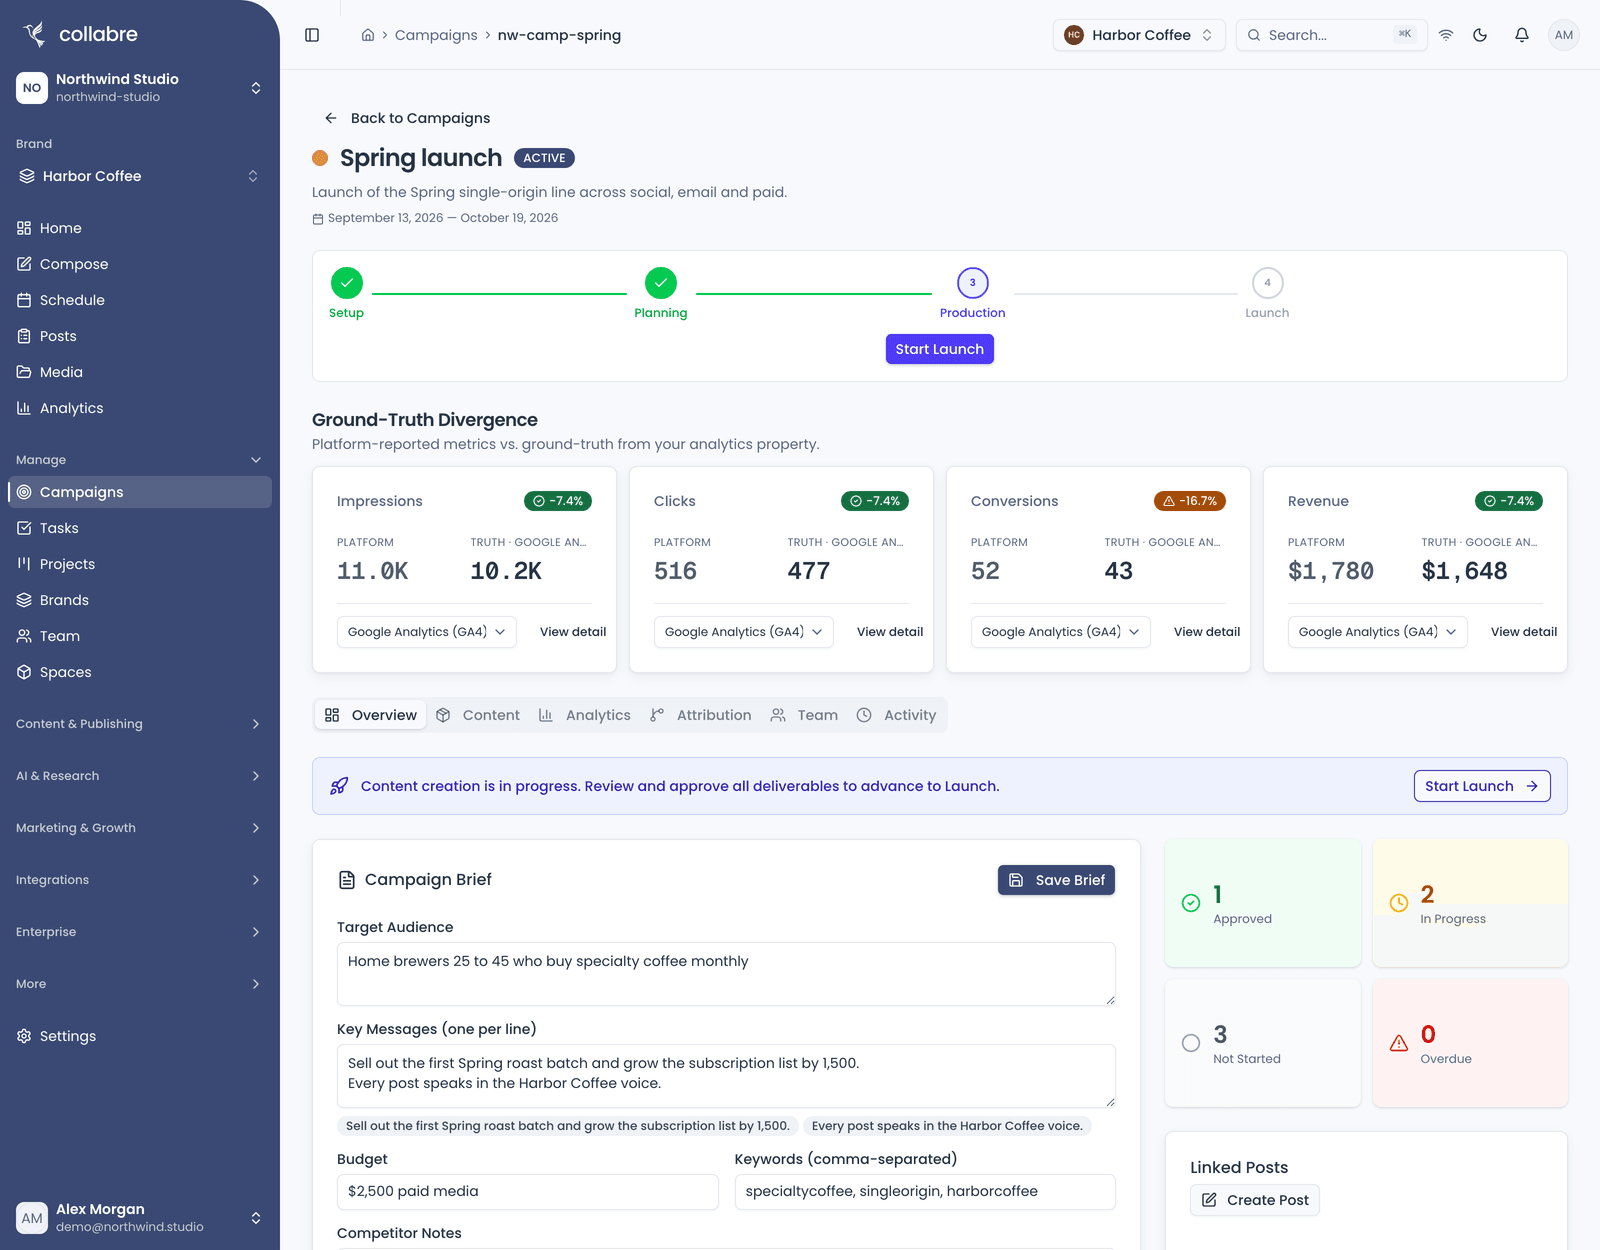Open the Northwind Studio workspace switcher
The image size is (1600, 1250).
[140, 88]
